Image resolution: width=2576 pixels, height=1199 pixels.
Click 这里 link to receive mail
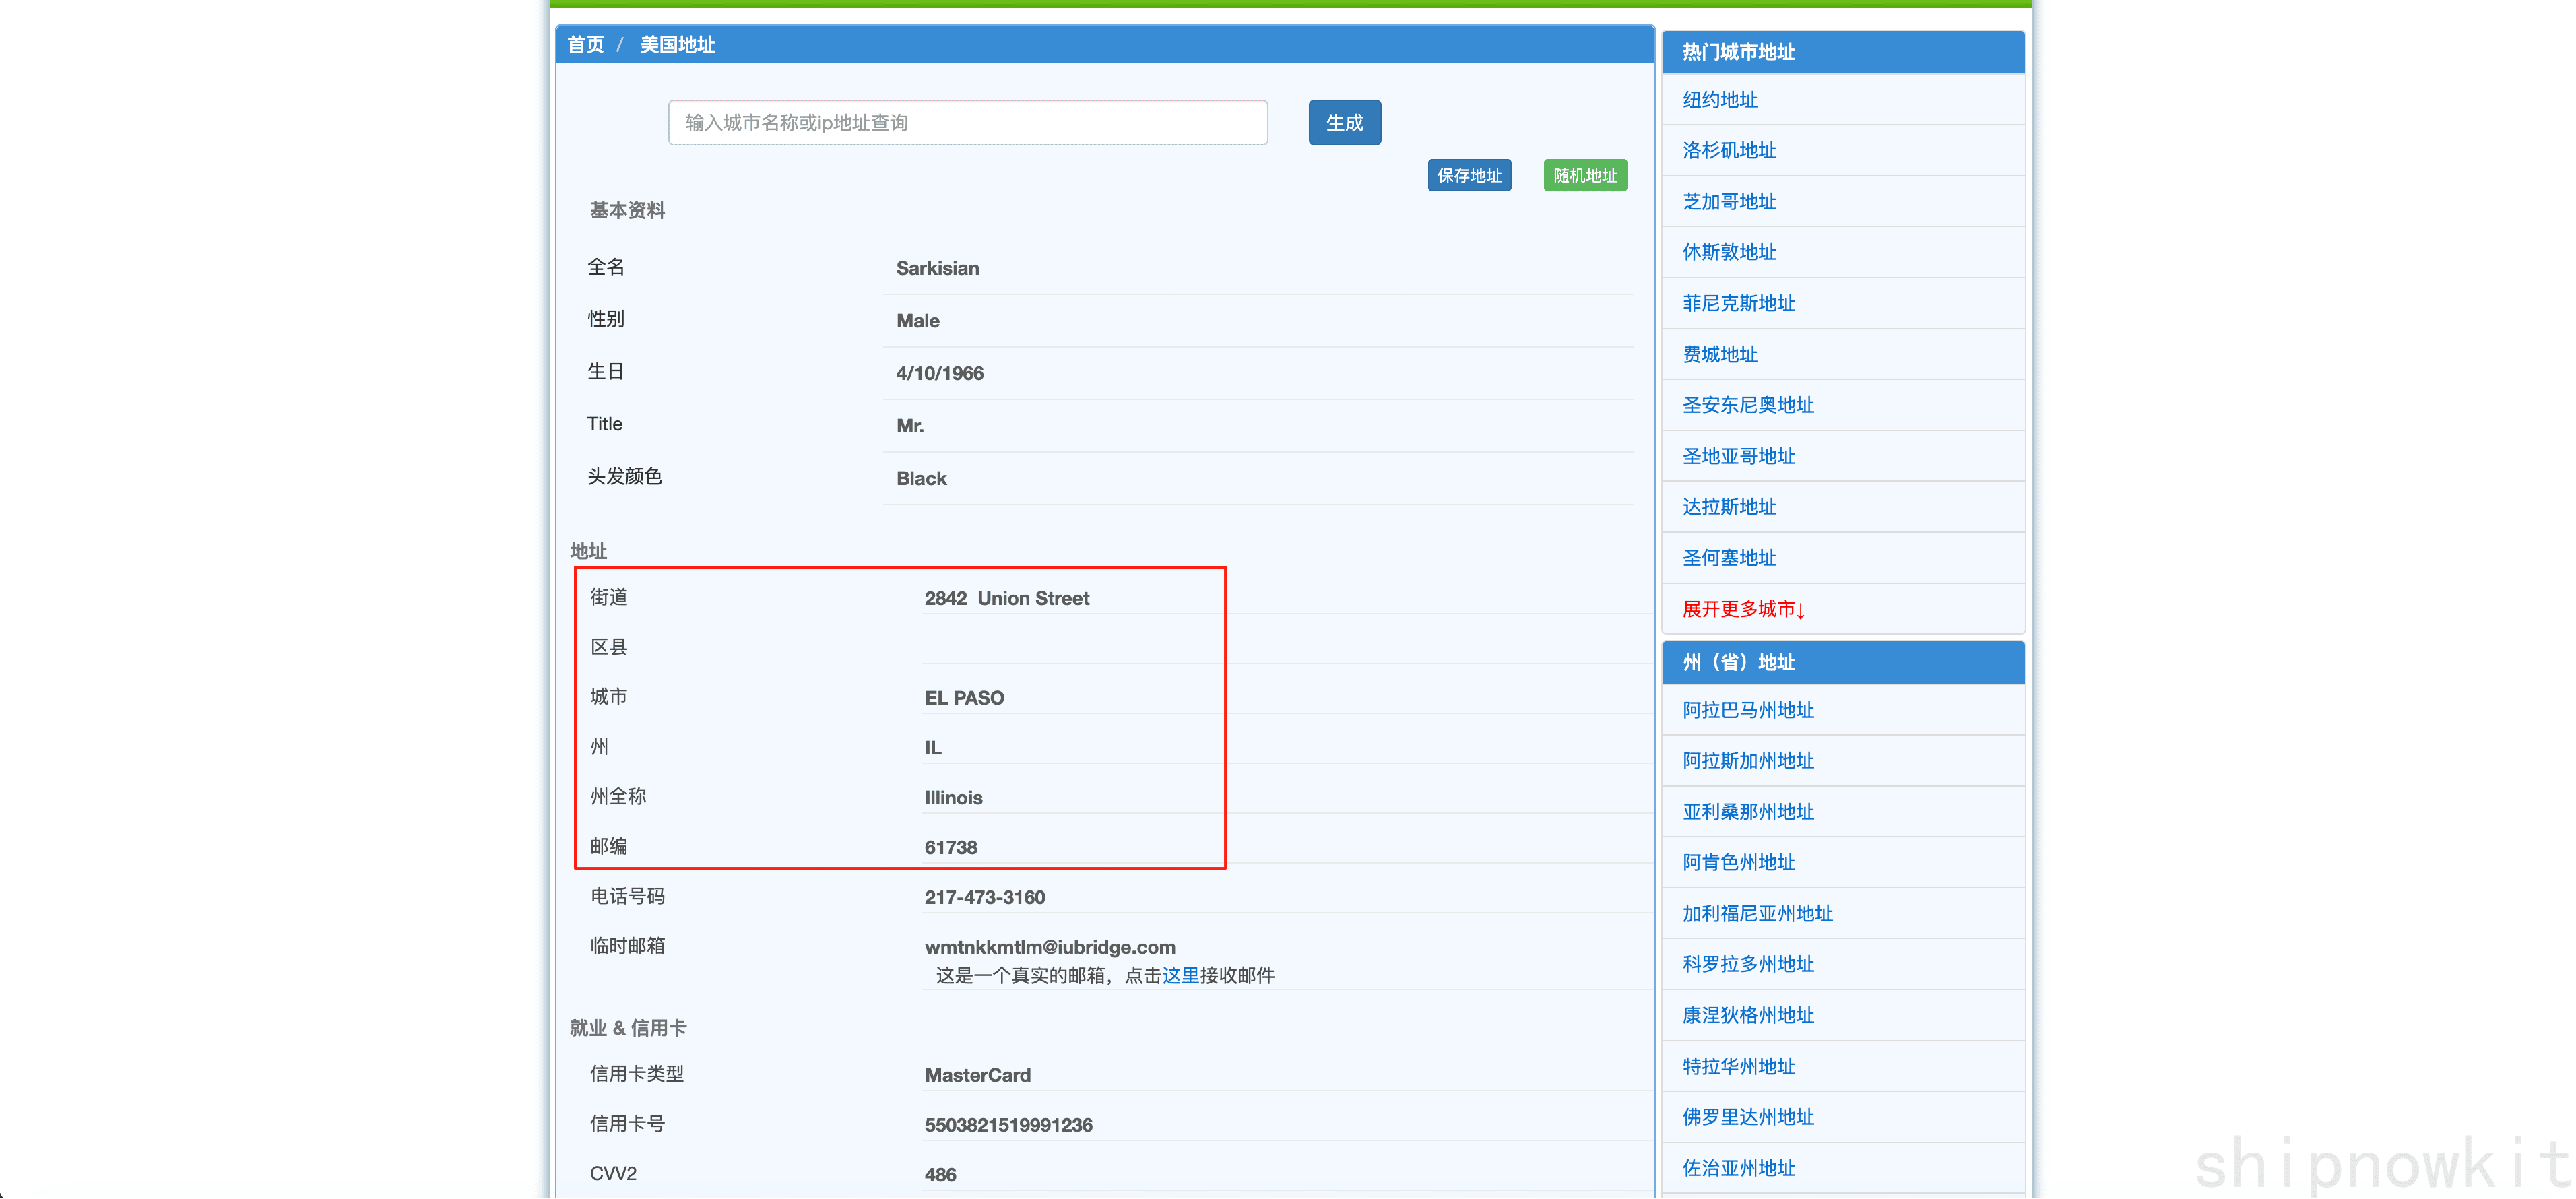coord(1179,975)
